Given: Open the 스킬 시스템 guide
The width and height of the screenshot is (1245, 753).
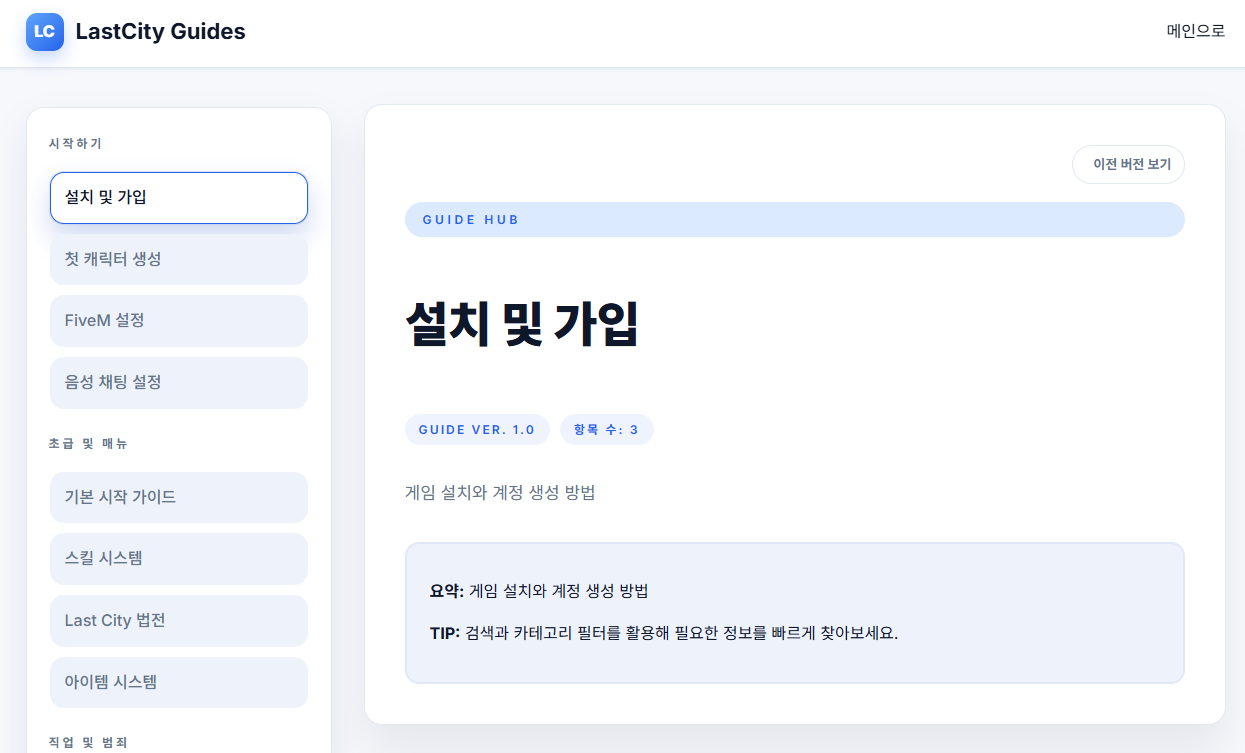Looking at the screenshot, I should [x=178, y=559].
